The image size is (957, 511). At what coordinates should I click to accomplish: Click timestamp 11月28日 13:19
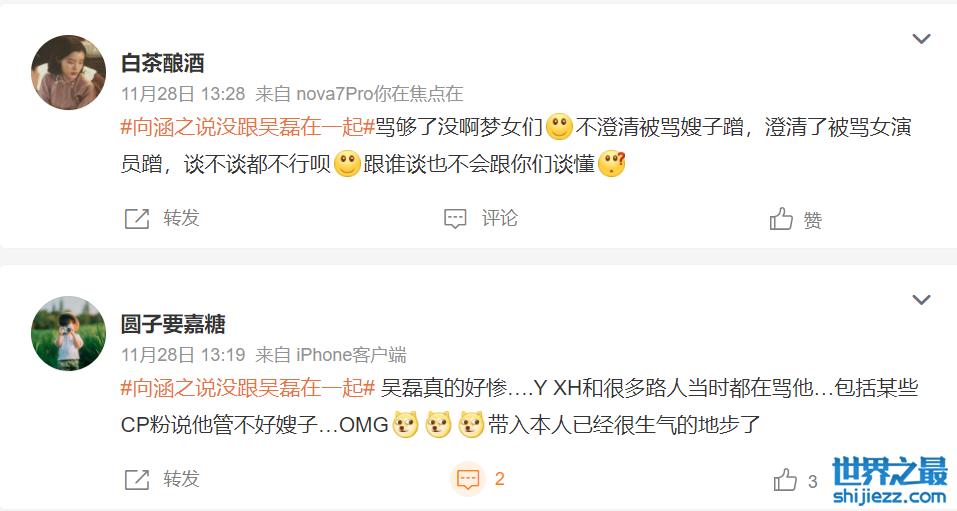pos(183,355)
